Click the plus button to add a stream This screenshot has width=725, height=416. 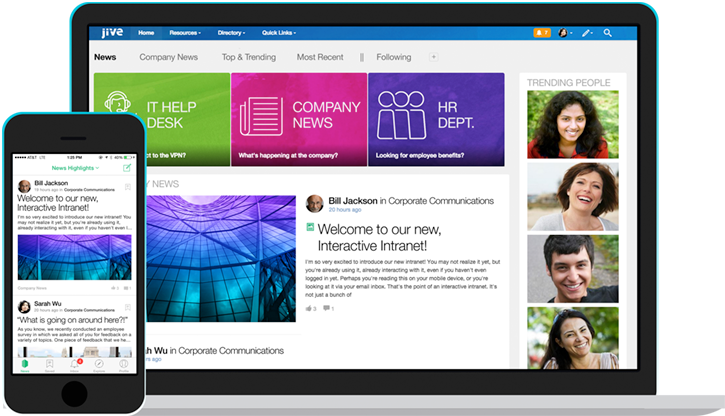pyautogui.click(x=433, y=57)
